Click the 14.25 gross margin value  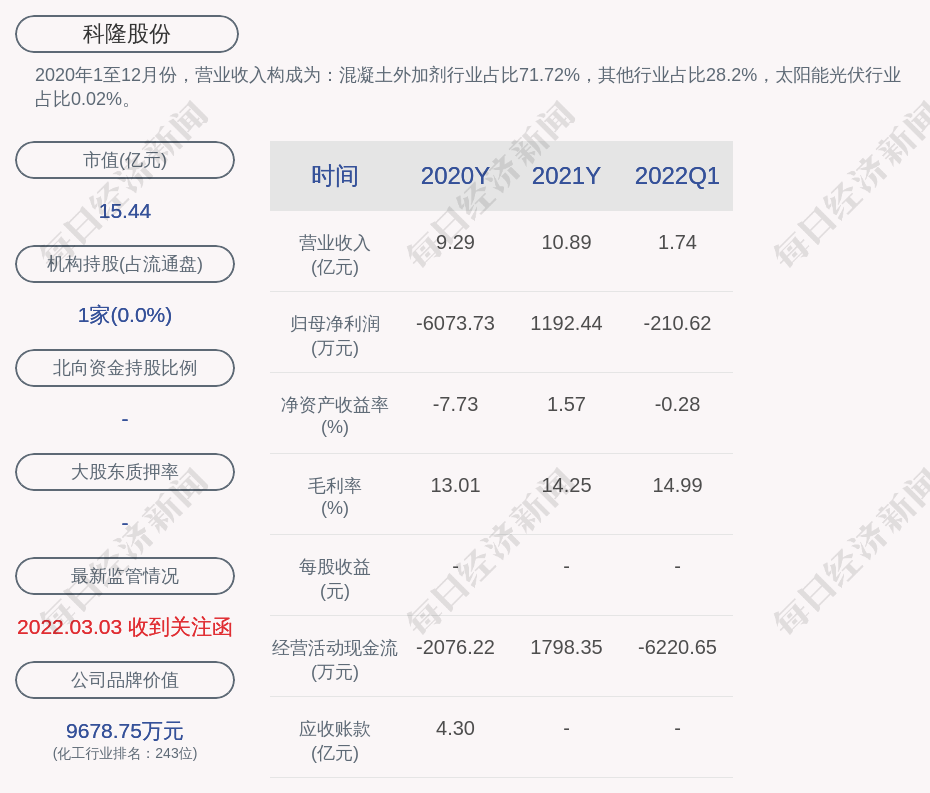pyautogui.click(x=566, y=485)
